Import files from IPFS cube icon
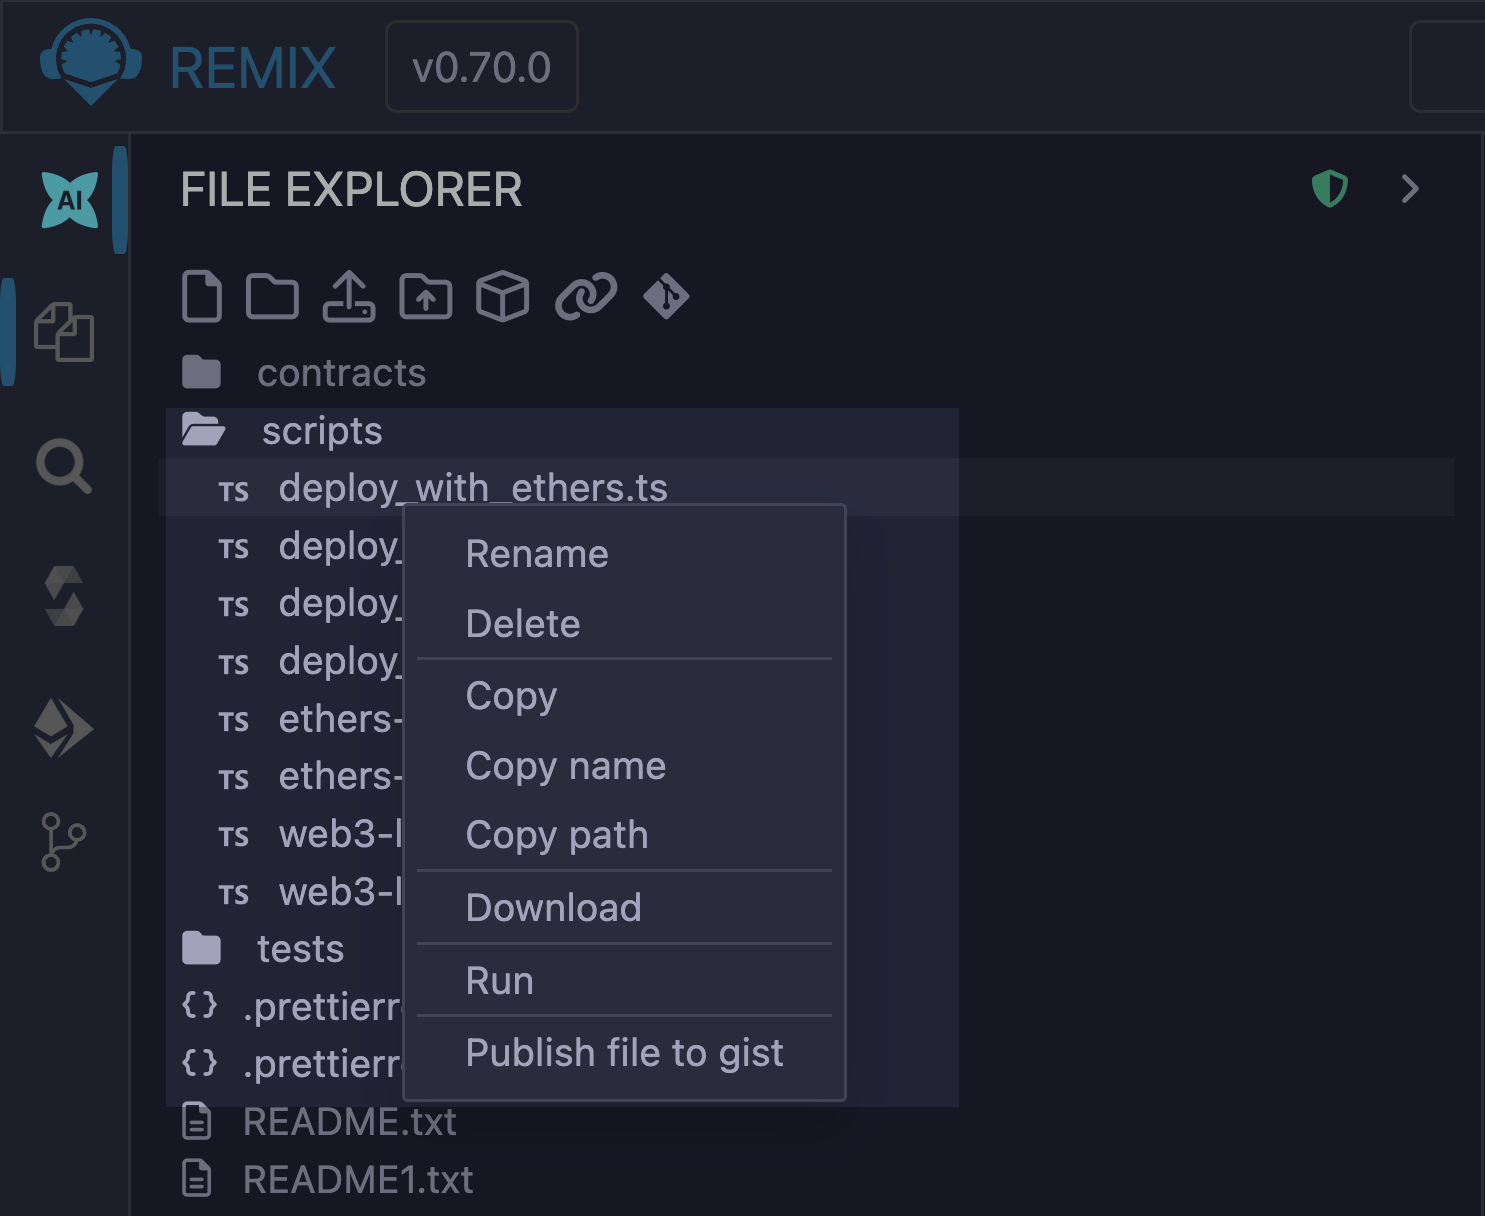The image size is (1485, 1216). (x=502, y=296)
